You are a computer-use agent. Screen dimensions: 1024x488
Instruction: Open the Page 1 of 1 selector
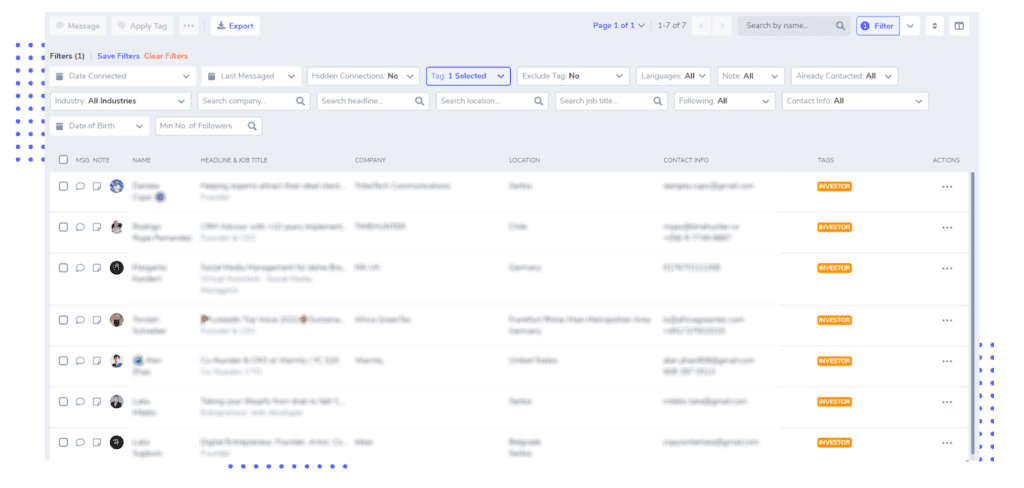point(618,26)
